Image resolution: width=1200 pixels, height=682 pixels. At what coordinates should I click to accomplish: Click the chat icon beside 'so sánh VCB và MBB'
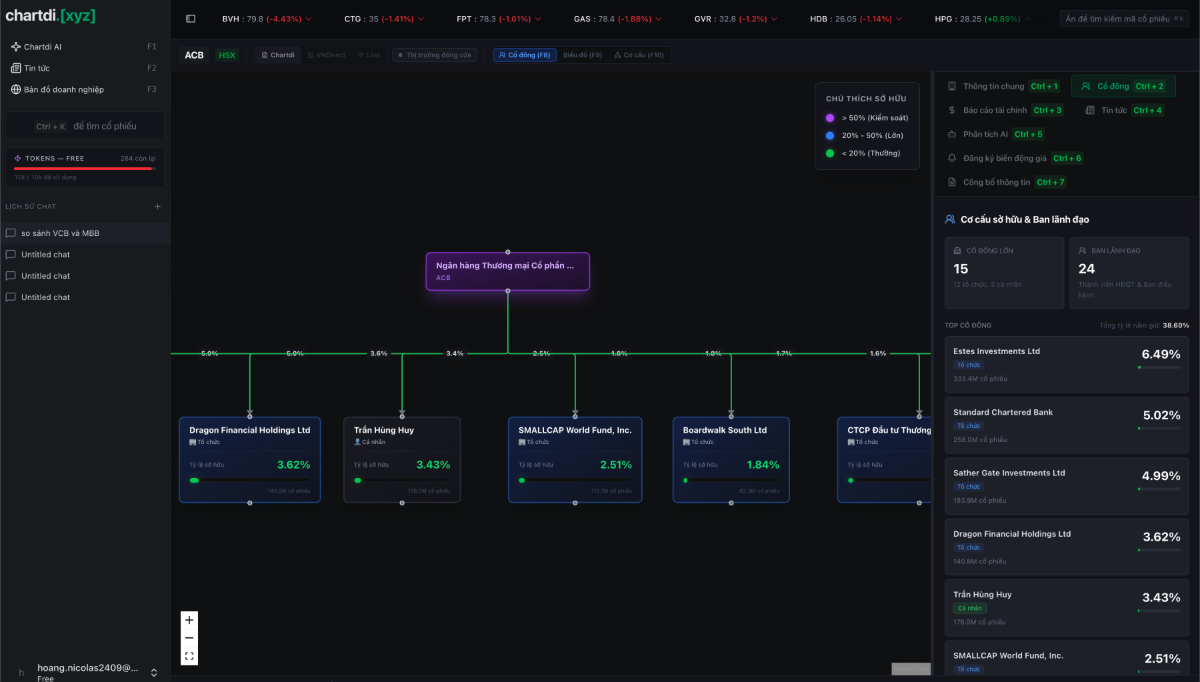[x=11, y=233]
